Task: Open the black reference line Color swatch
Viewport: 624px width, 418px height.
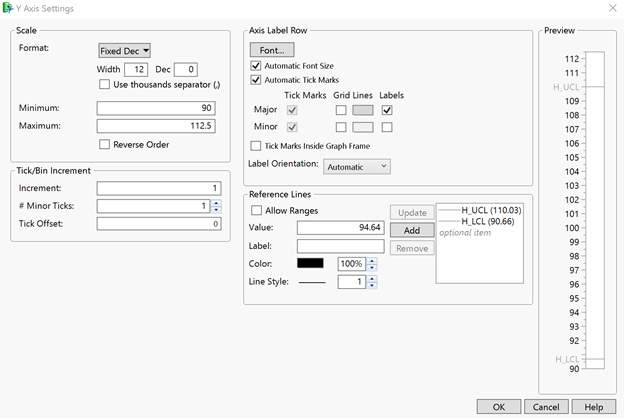Action: [310, 263]
